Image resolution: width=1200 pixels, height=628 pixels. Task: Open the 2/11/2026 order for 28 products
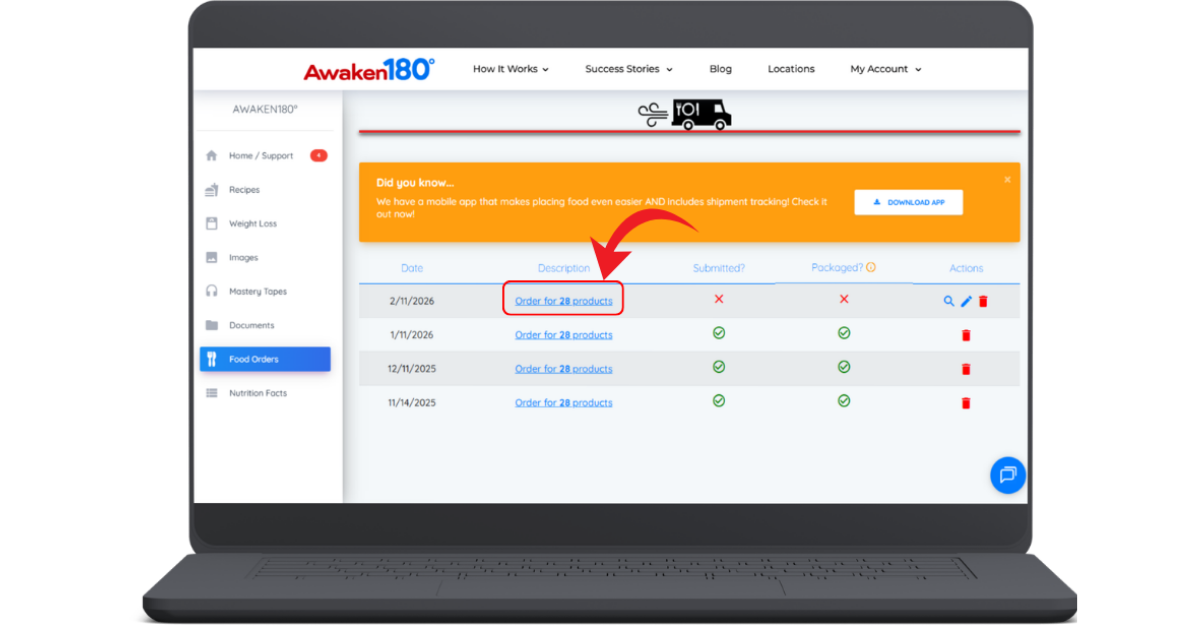click(564, 301)
